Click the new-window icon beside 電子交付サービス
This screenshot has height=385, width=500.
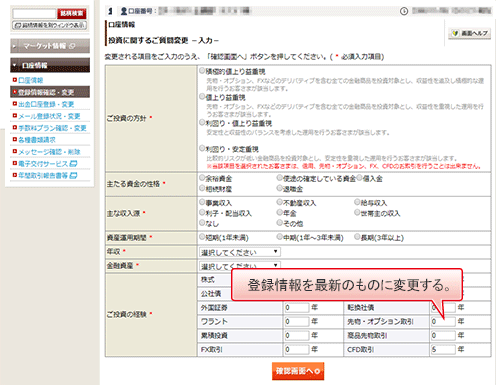pos(73,164)
